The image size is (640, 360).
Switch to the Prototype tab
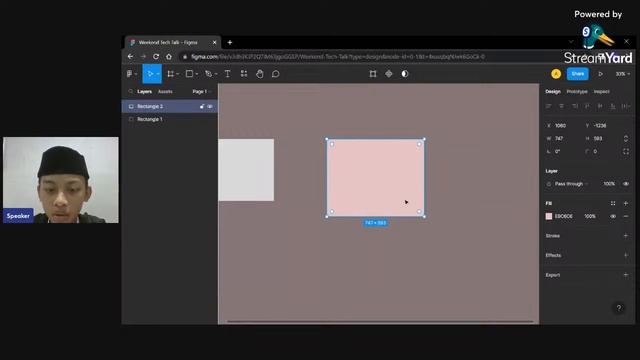click(577, 91)
